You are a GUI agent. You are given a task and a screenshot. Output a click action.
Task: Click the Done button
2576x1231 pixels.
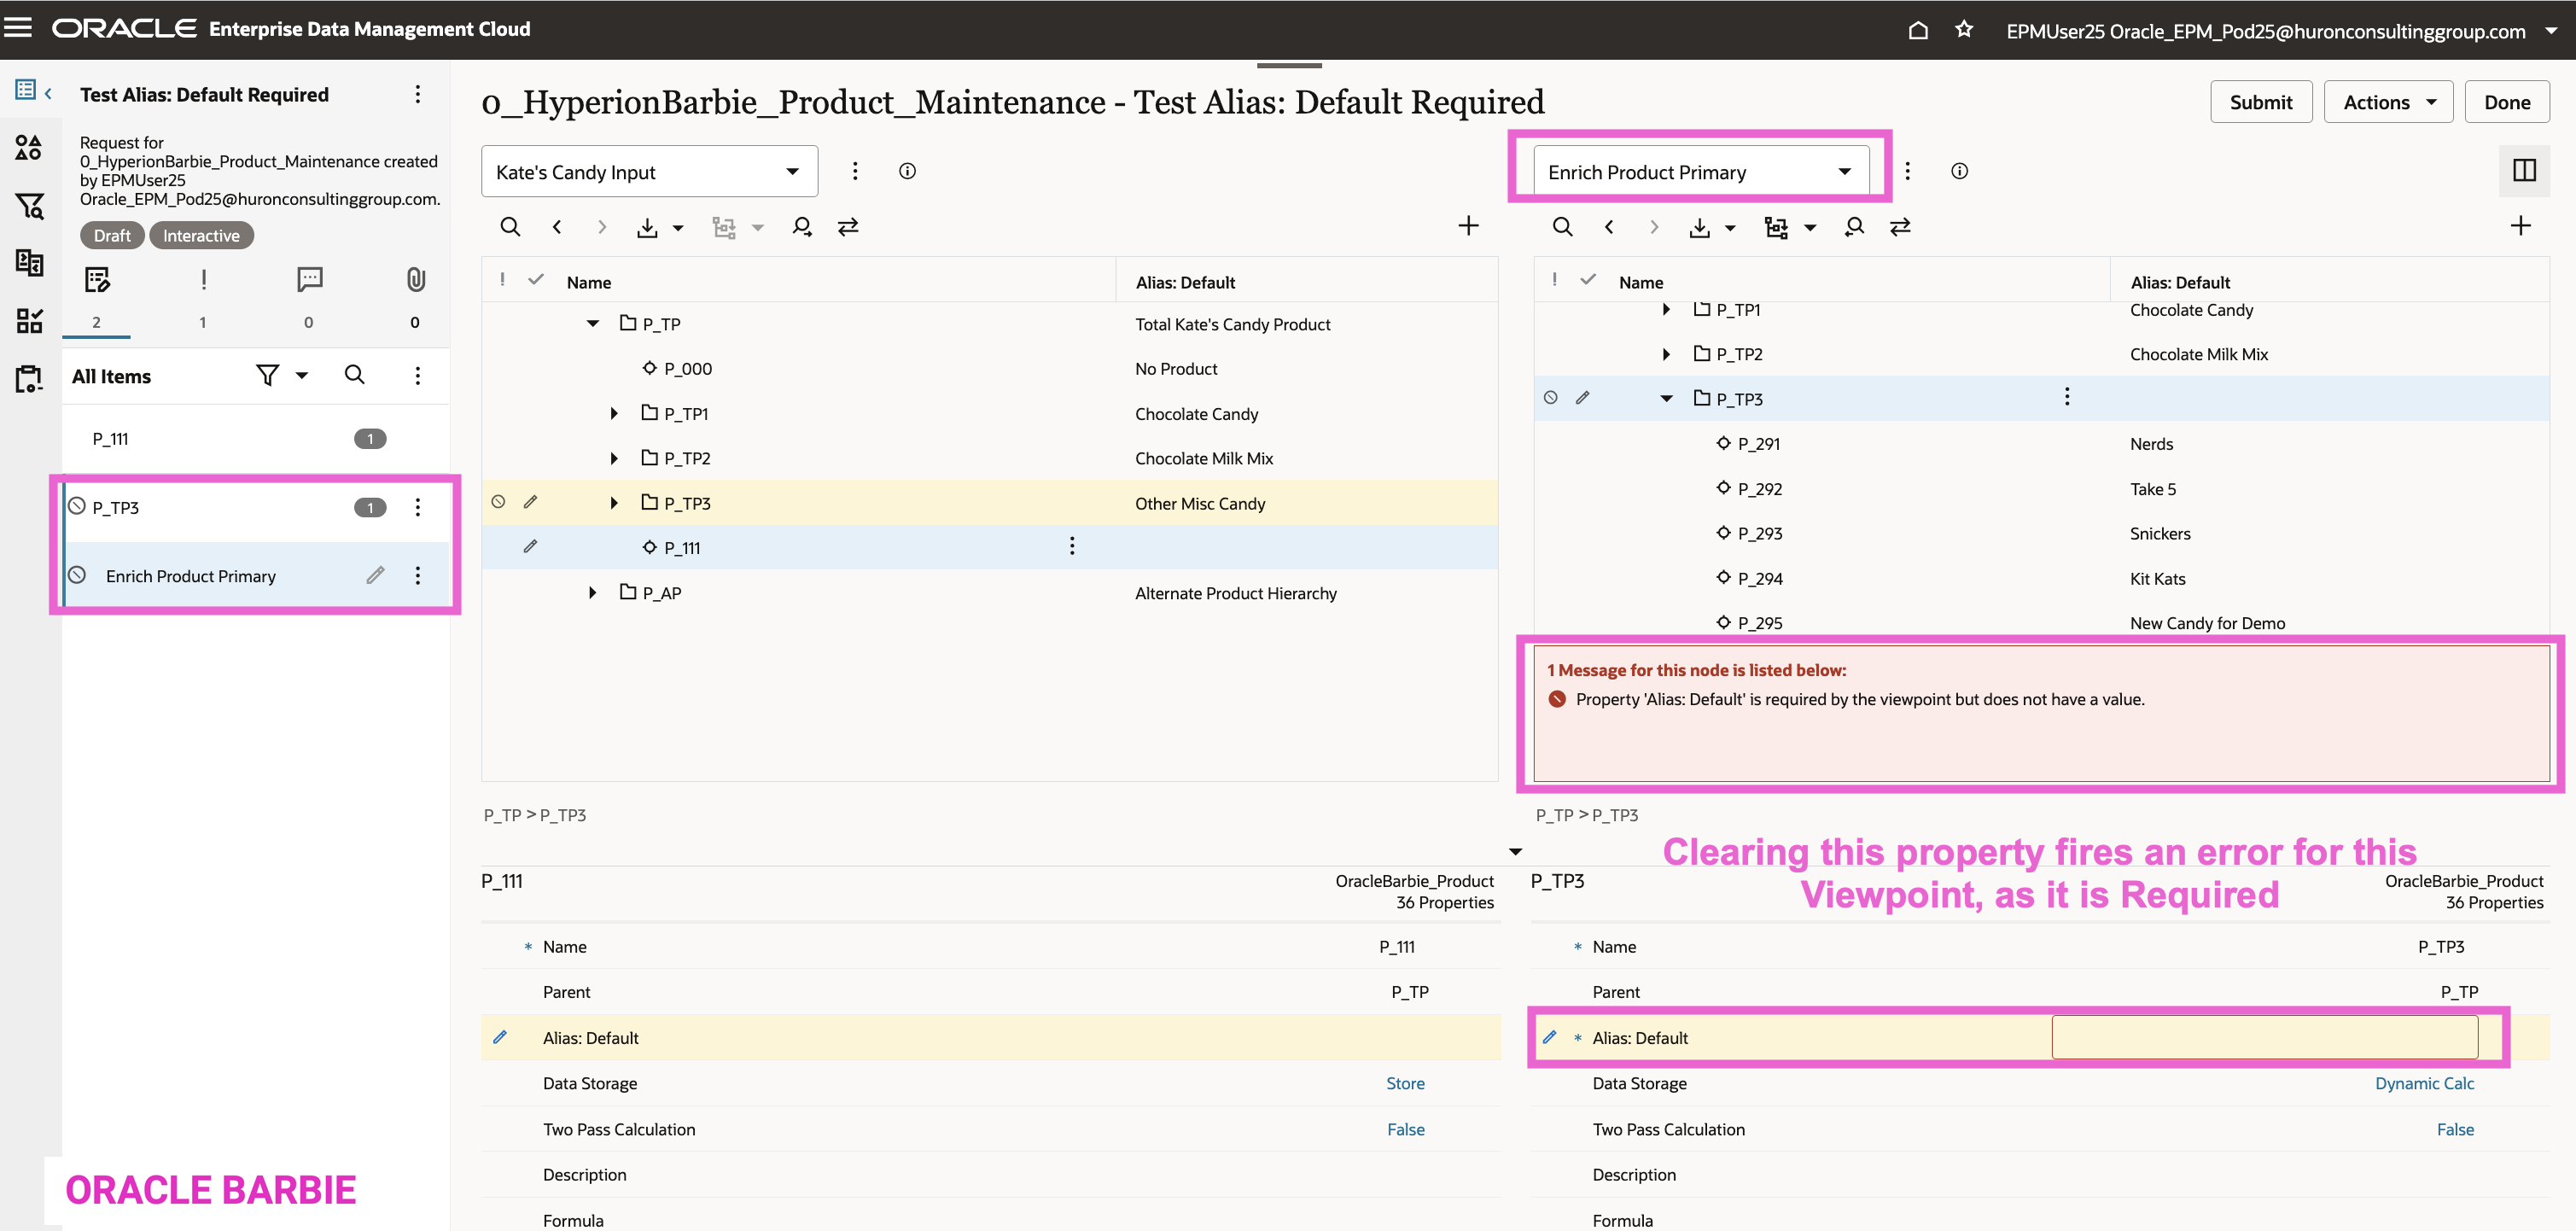[x=2506, y=102]
